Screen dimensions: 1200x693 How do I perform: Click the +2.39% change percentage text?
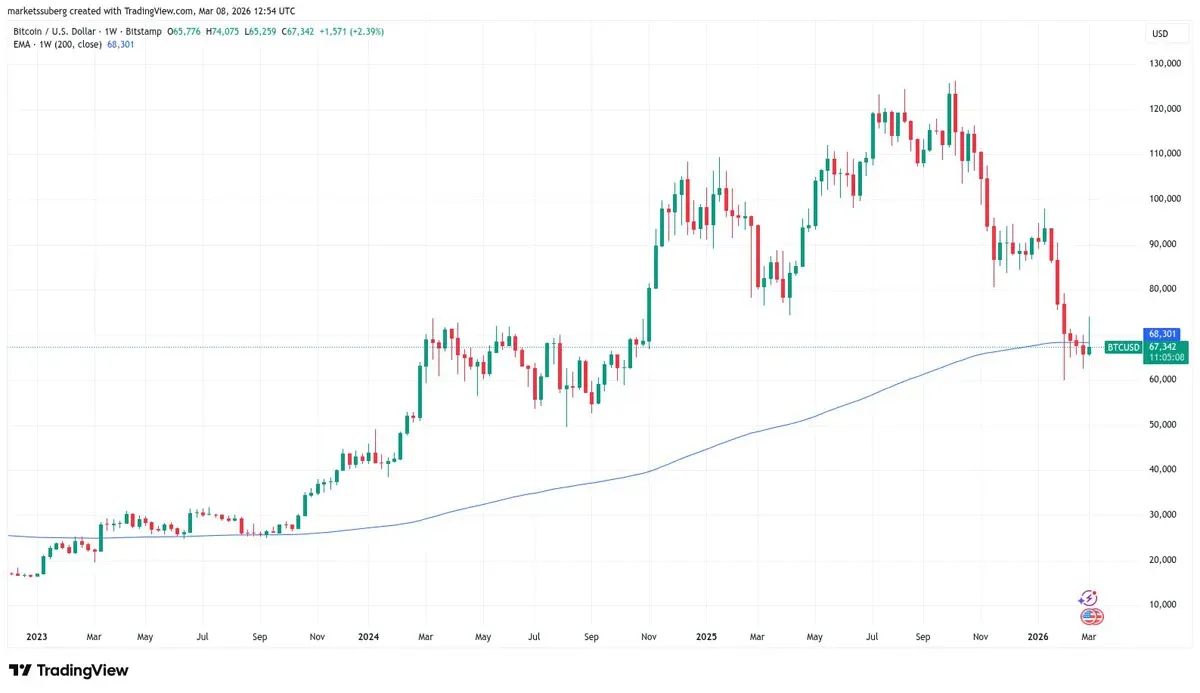point(369,31)
